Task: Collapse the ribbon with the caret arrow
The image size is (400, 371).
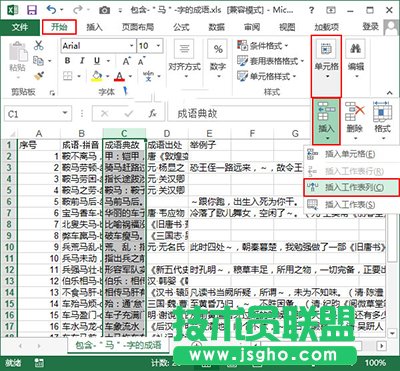Action: point(389,93)
